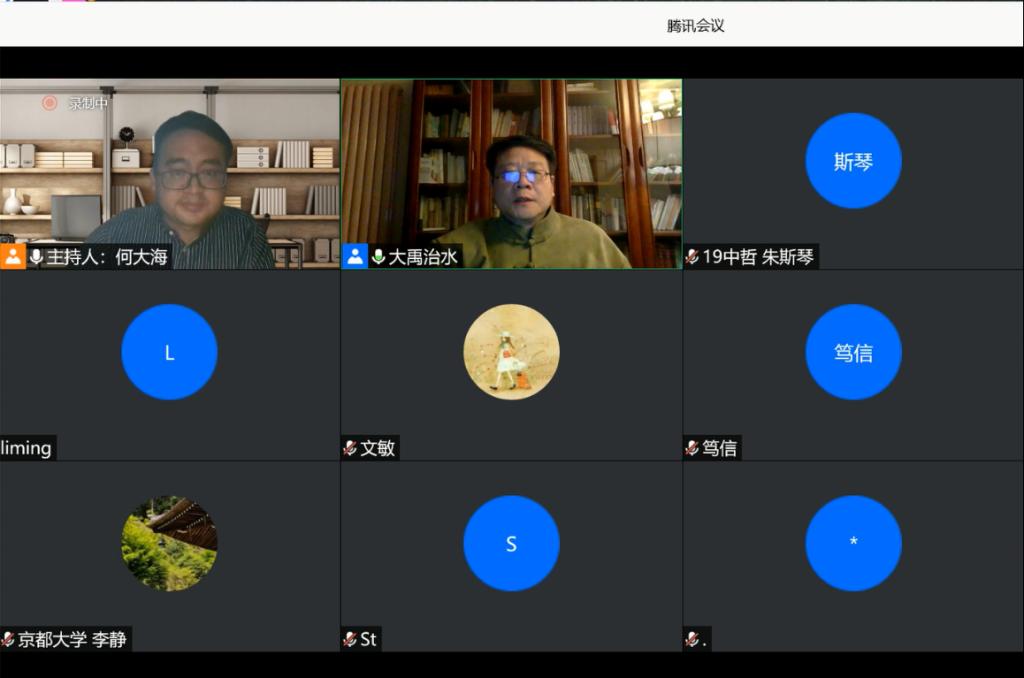1024x678 pixels.
Task: Open the host 何大海 video tile
Action: click(170, 174)
